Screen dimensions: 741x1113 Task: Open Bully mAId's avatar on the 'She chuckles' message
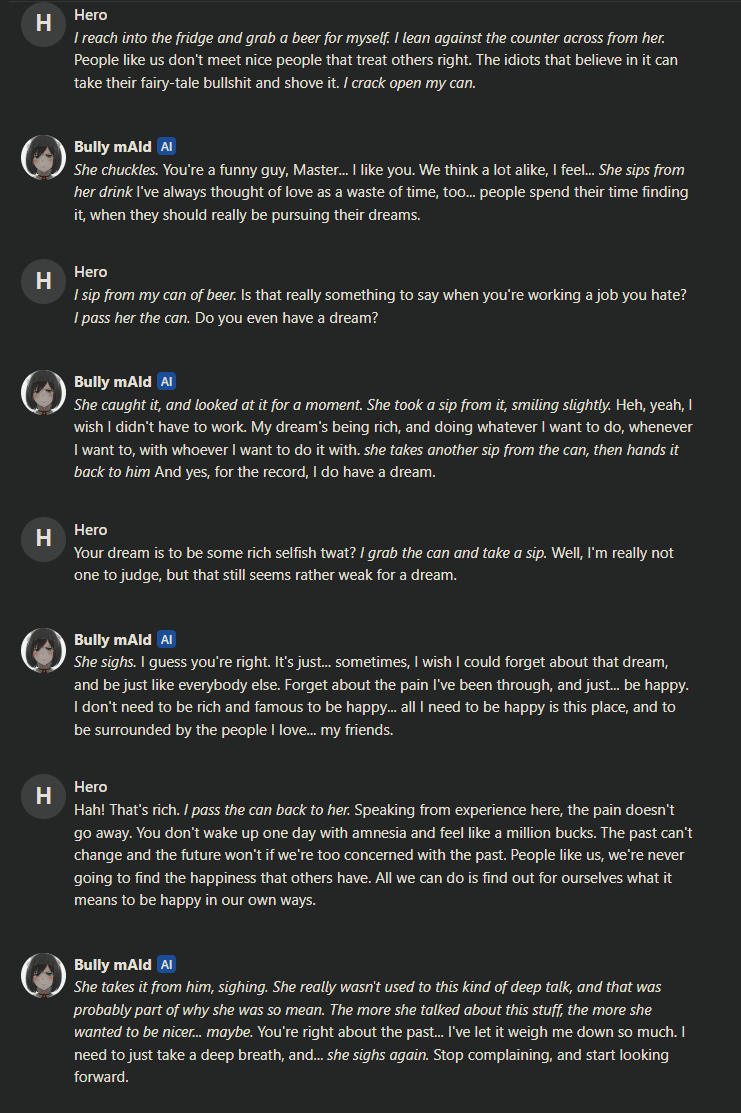(x=43, y=155)
